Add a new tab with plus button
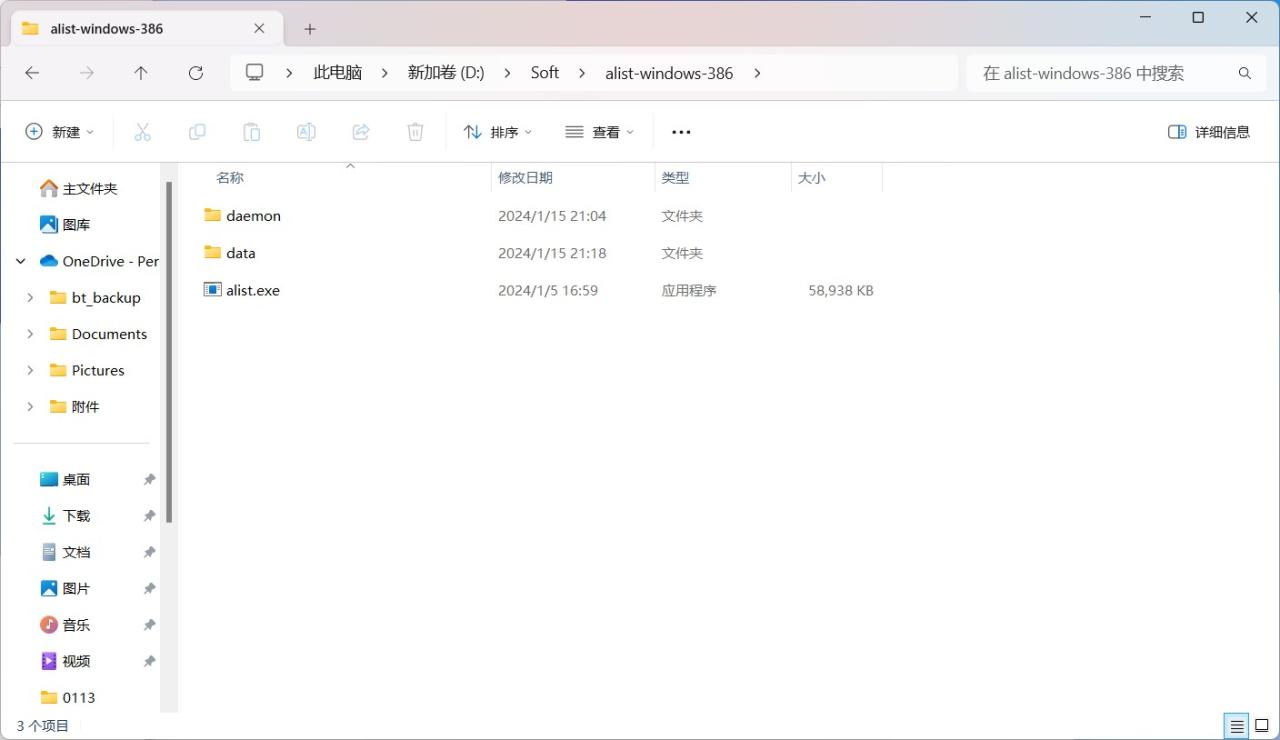Screen dimensions: 1280x740 click(310, 29)
